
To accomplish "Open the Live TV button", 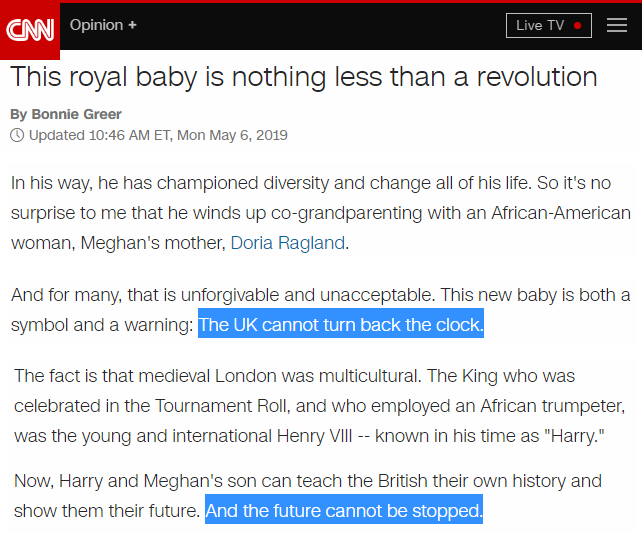I will (x=549, y=25).
